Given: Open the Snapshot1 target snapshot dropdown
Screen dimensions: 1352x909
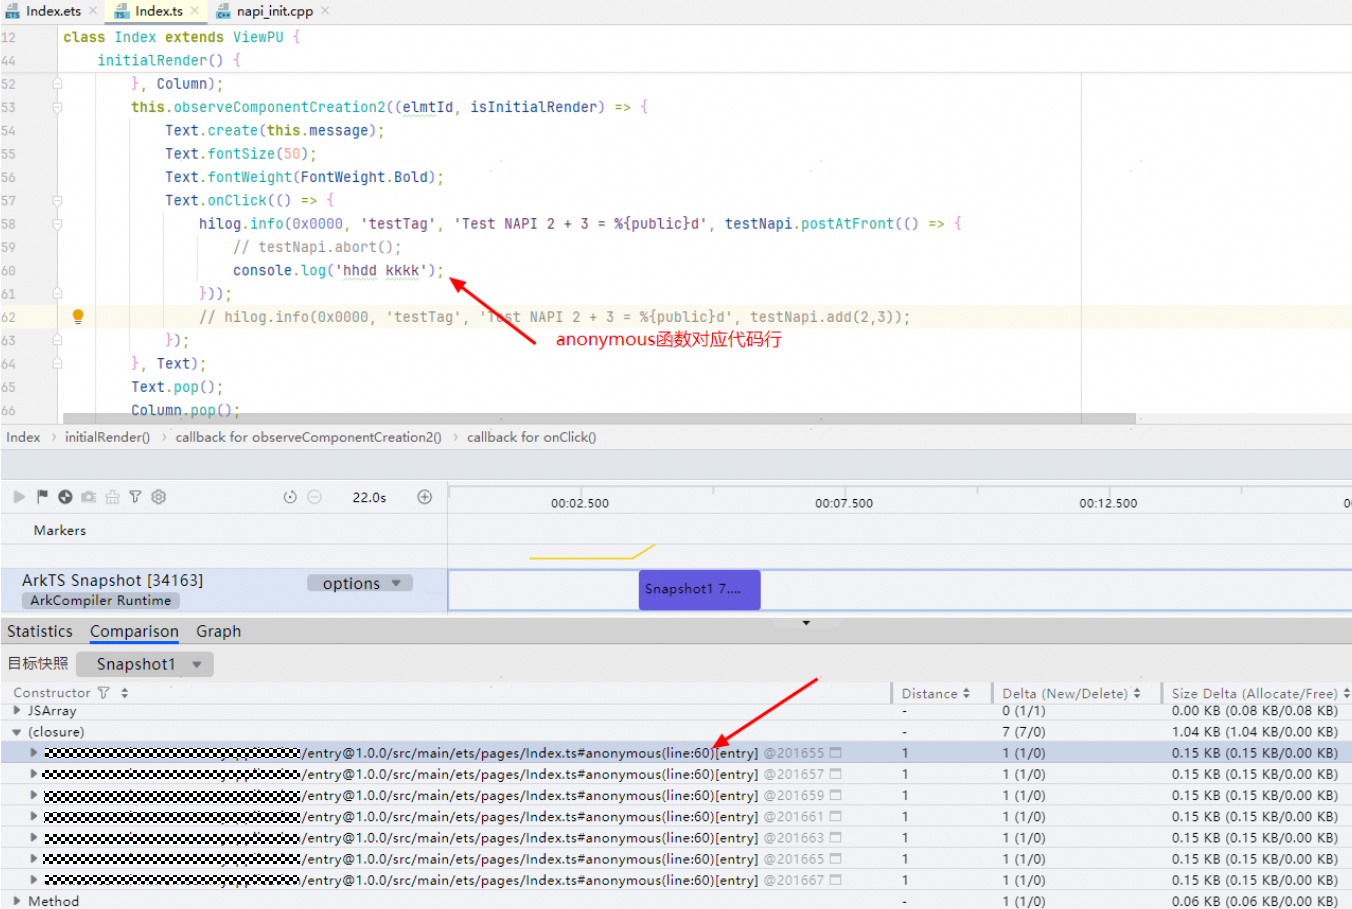Looking at the screenshot, I should [145, 664].
